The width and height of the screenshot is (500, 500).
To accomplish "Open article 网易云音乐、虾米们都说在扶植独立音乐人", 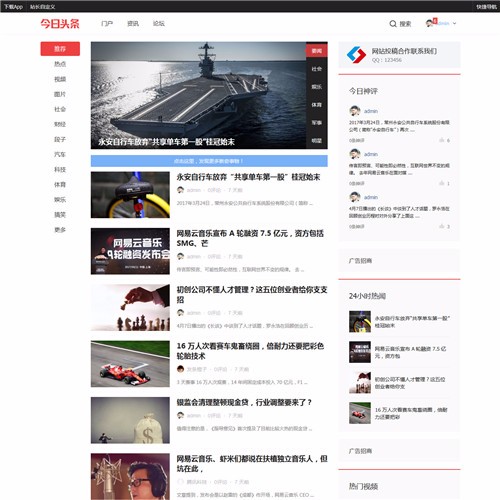I will 252,463.
